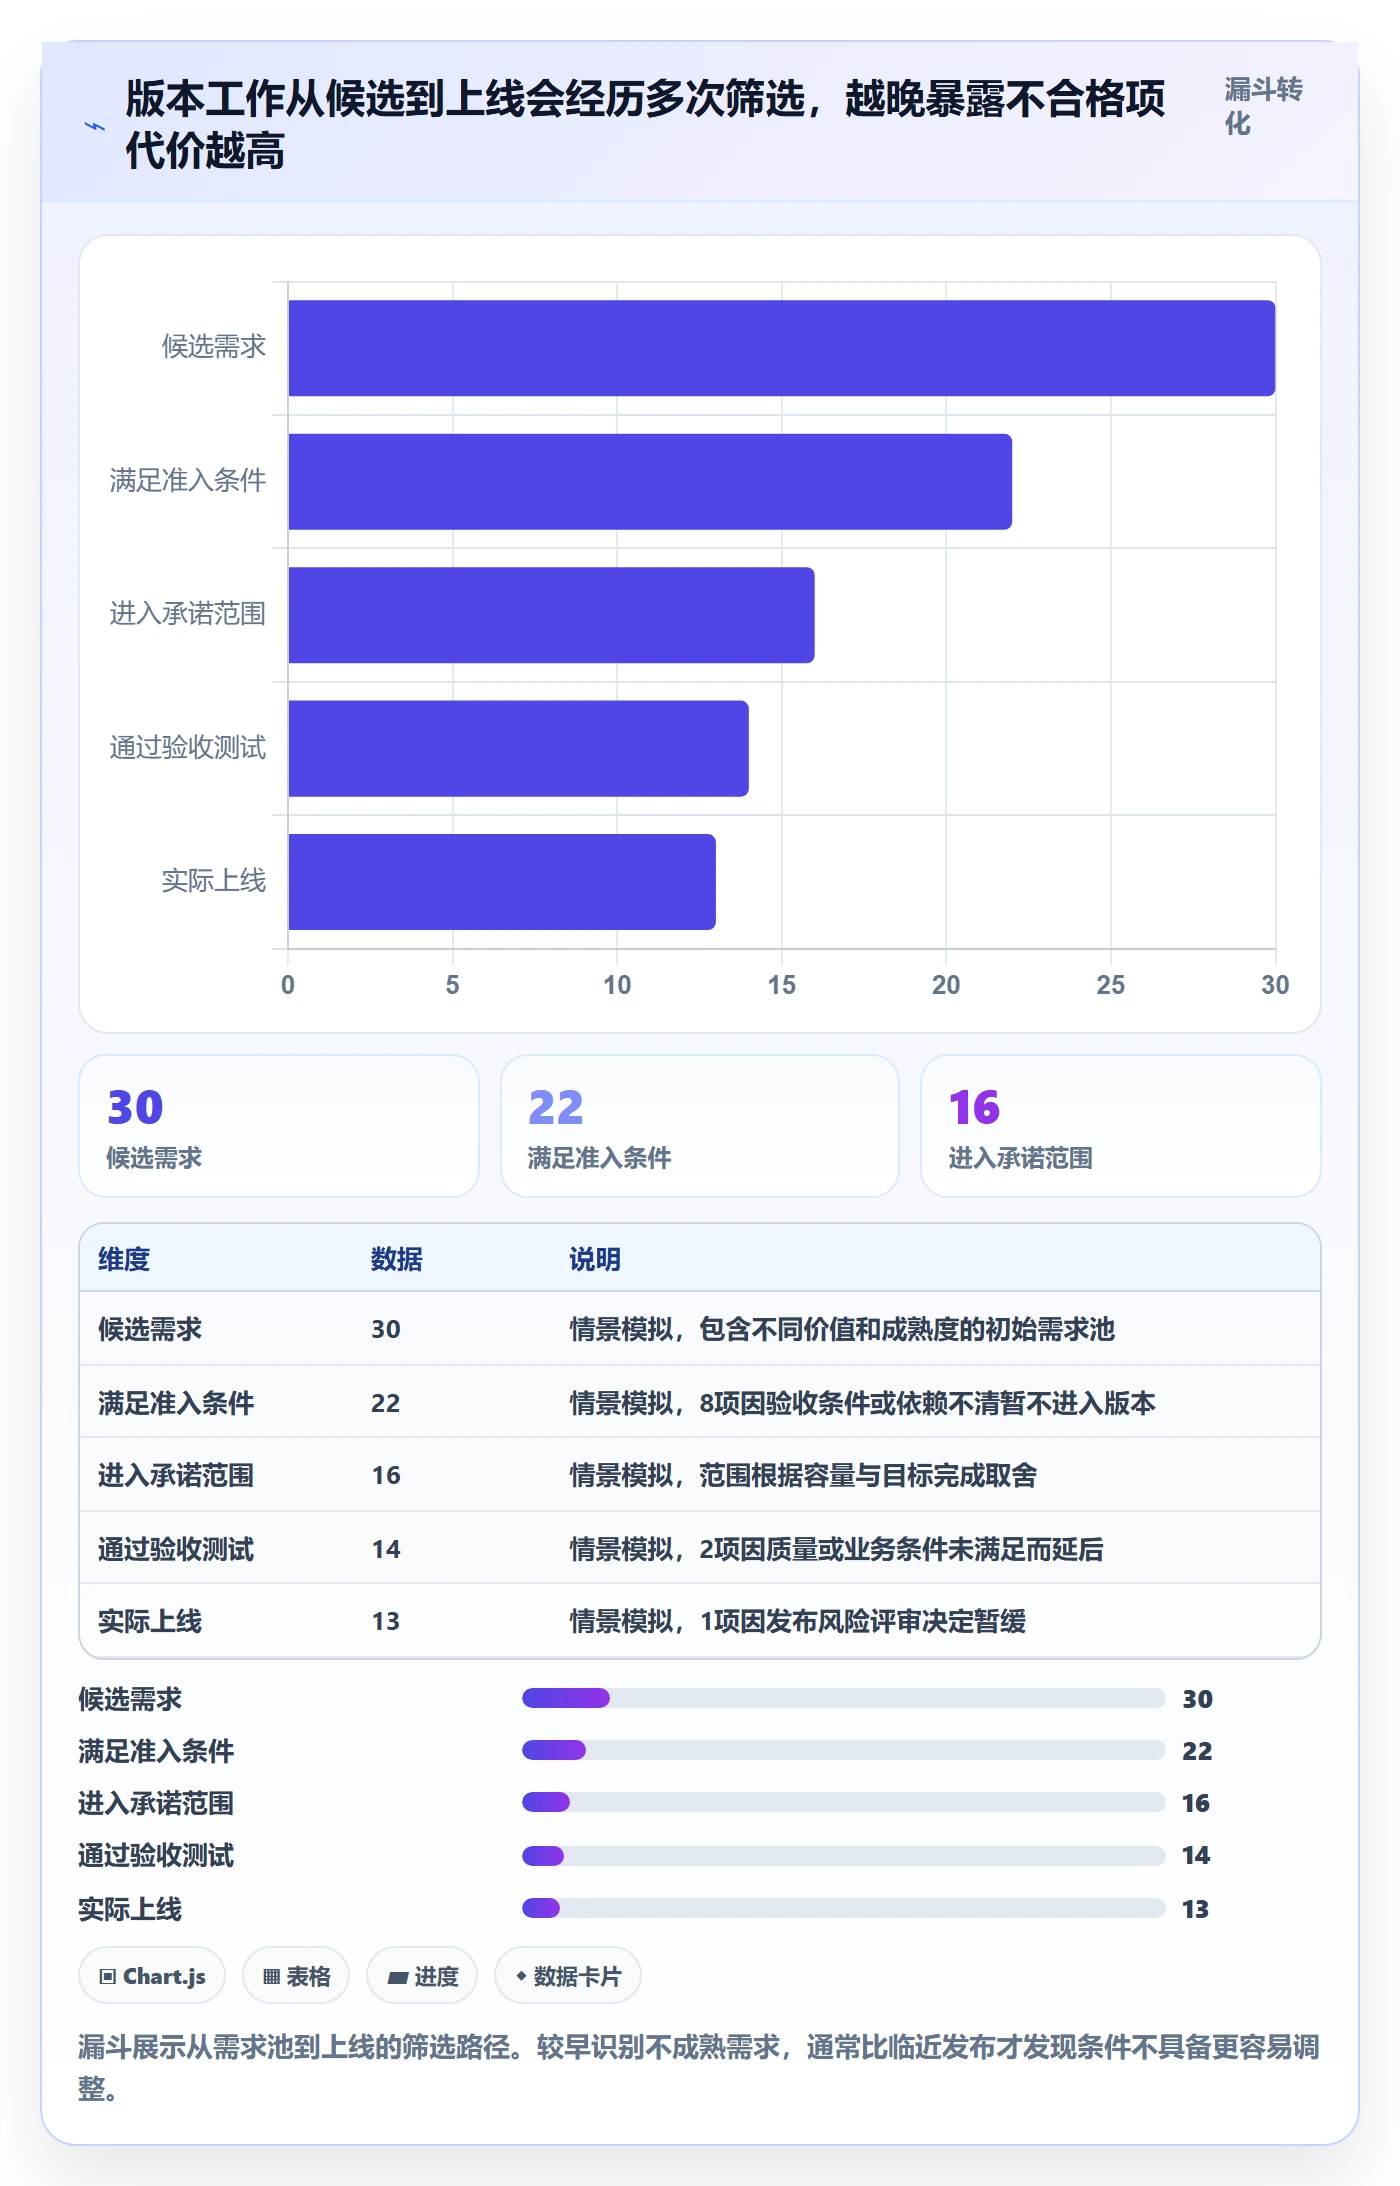Click the 进度 chip
The height and width of the screenshot is (2186, 1400).
point(422,1976)
